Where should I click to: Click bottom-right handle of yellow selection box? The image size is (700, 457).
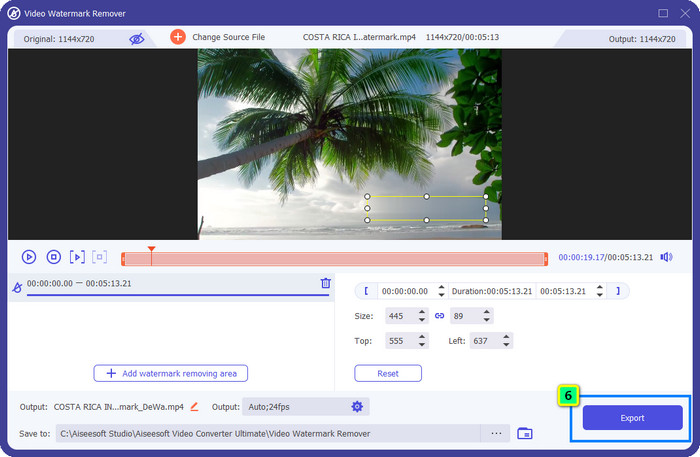point(486,220)
